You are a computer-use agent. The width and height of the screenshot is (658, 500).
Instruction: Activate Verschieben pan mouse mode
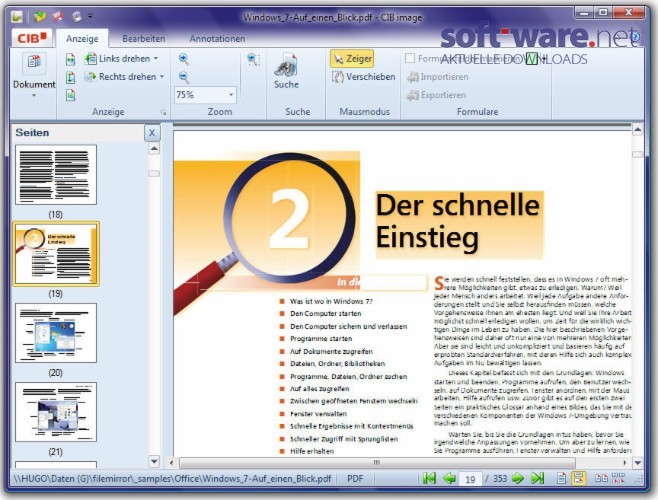coord(363,77)
